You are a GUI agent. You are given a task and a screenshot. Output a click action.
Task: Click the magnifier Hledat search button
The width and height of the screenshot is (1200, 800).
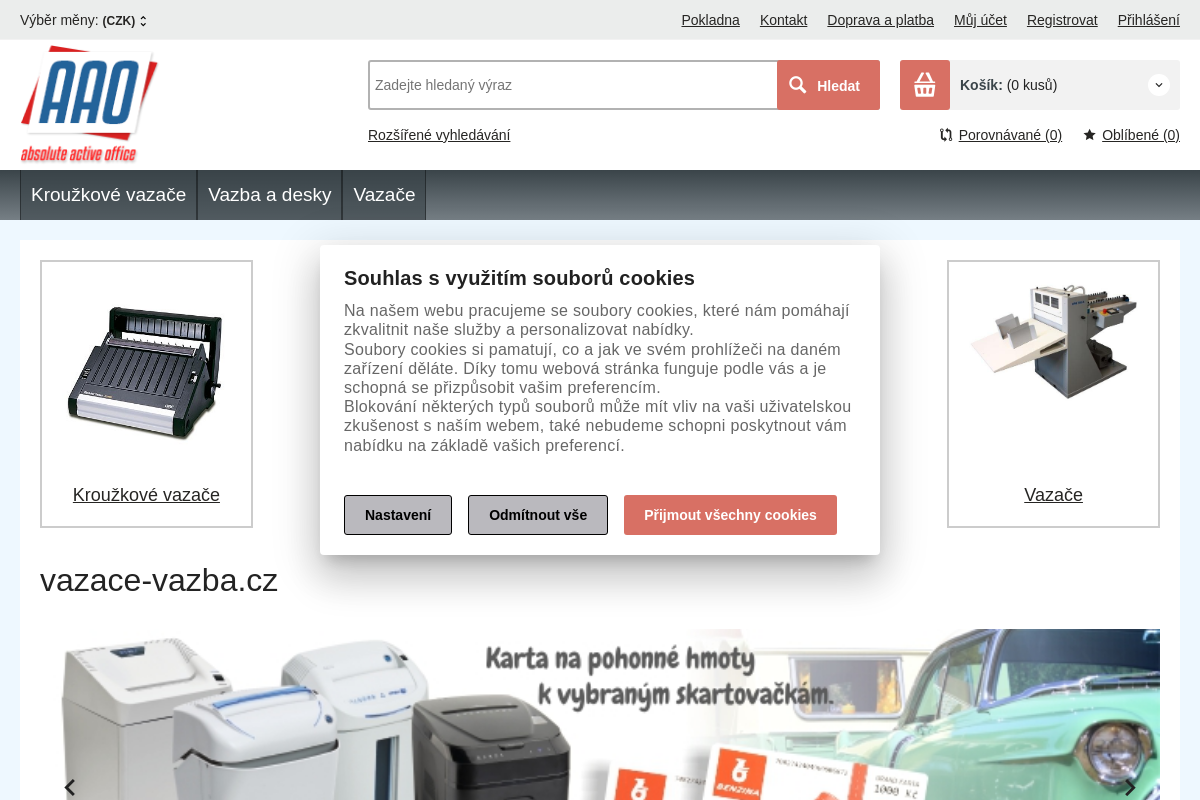[x=828, y=85]
